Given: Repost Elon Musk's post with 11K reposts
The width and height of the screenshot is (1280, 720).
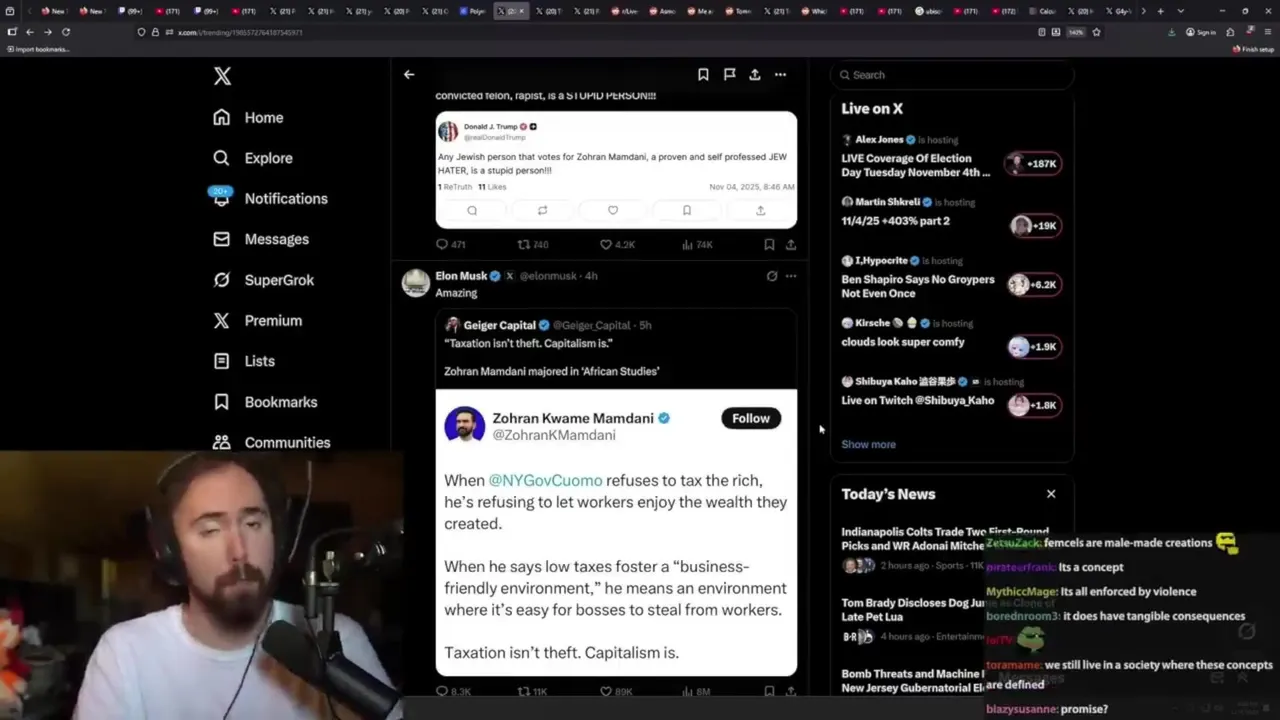Looking at the screenshot, I should (532, 691).
